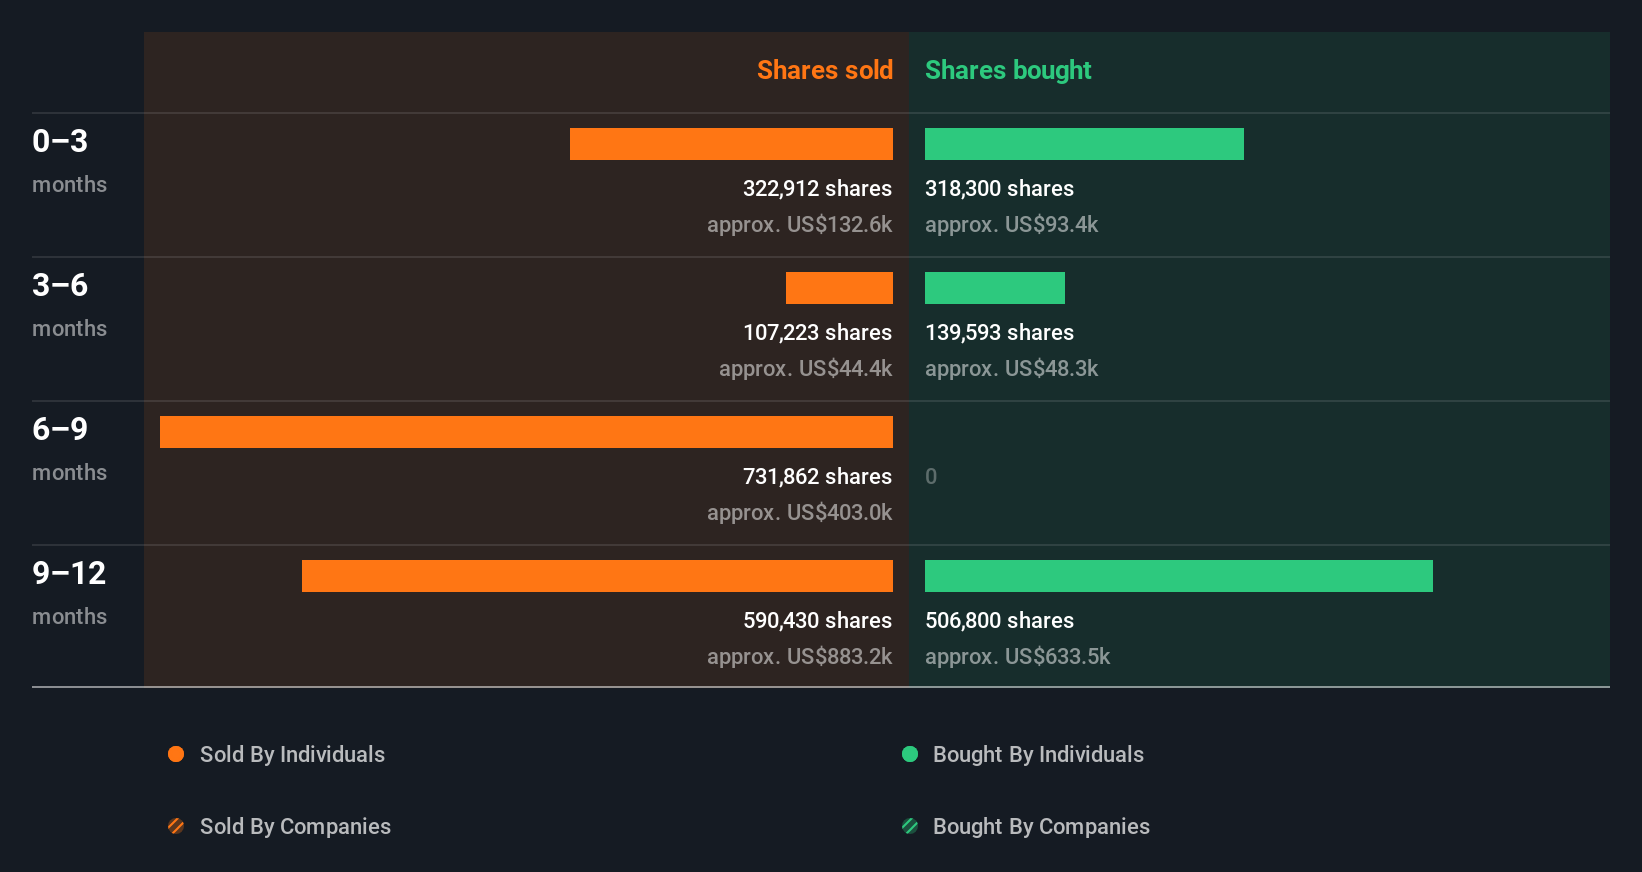Click the 318,300 shares value
1642x872 pixels.
[999, 188]
